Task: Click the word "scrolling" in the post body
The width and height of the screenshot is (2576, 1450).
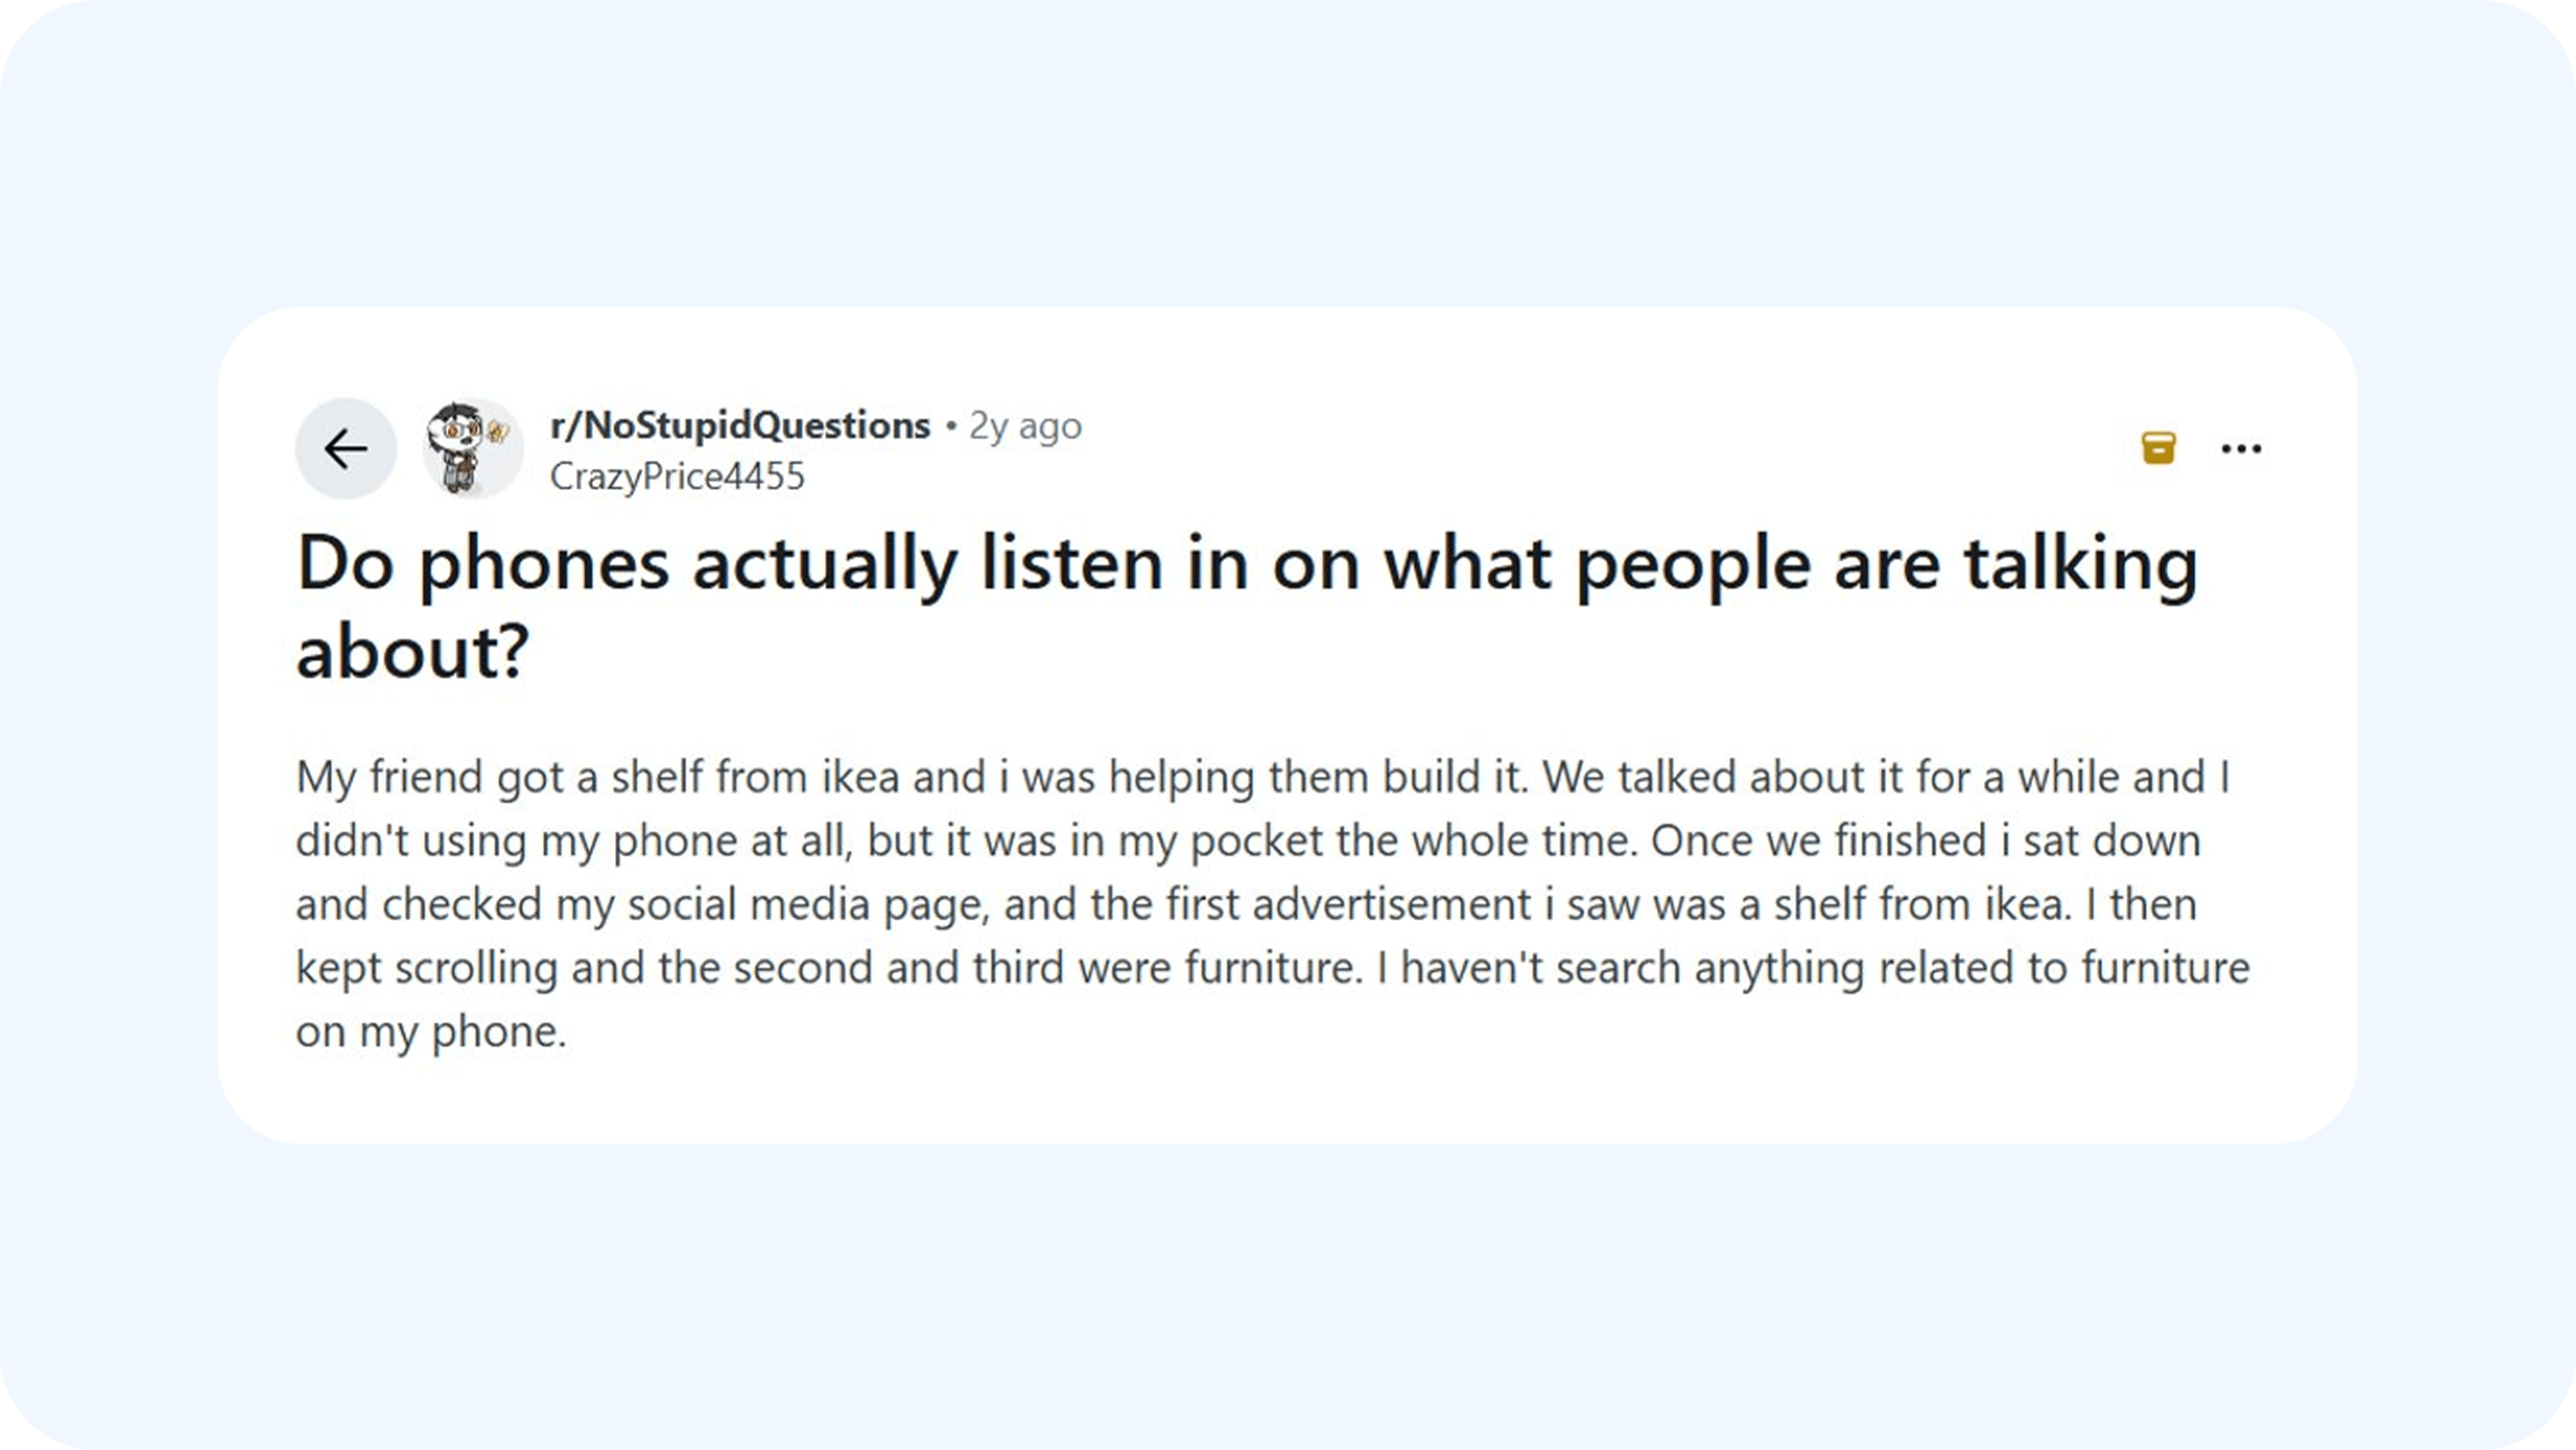Action: click(476, 968)
